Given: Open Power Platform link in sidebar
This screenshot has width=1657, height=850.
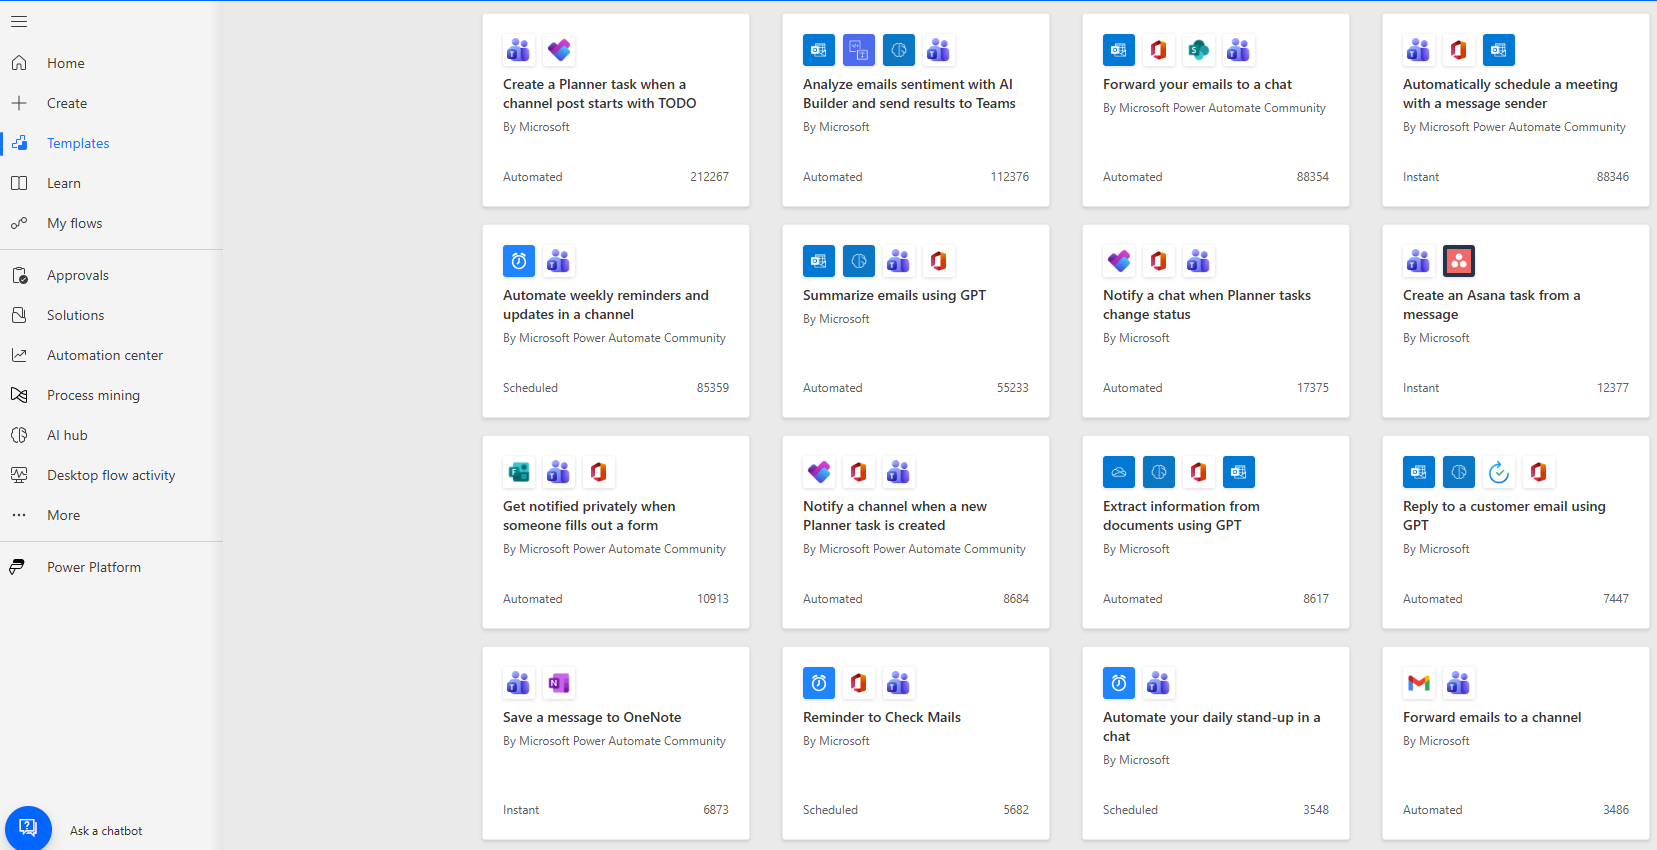Looking at the screenshot, I should click(x=93, y=567).
